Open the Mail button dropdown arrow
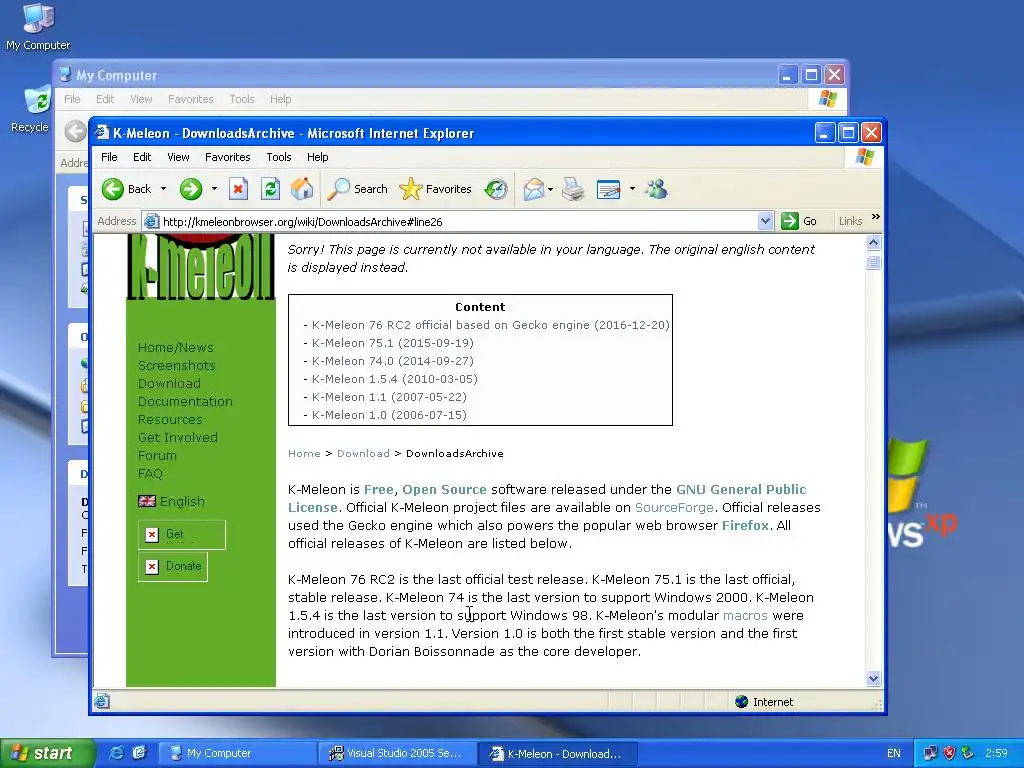Screen dimensions: 1024x768 (x=551, y=189)
